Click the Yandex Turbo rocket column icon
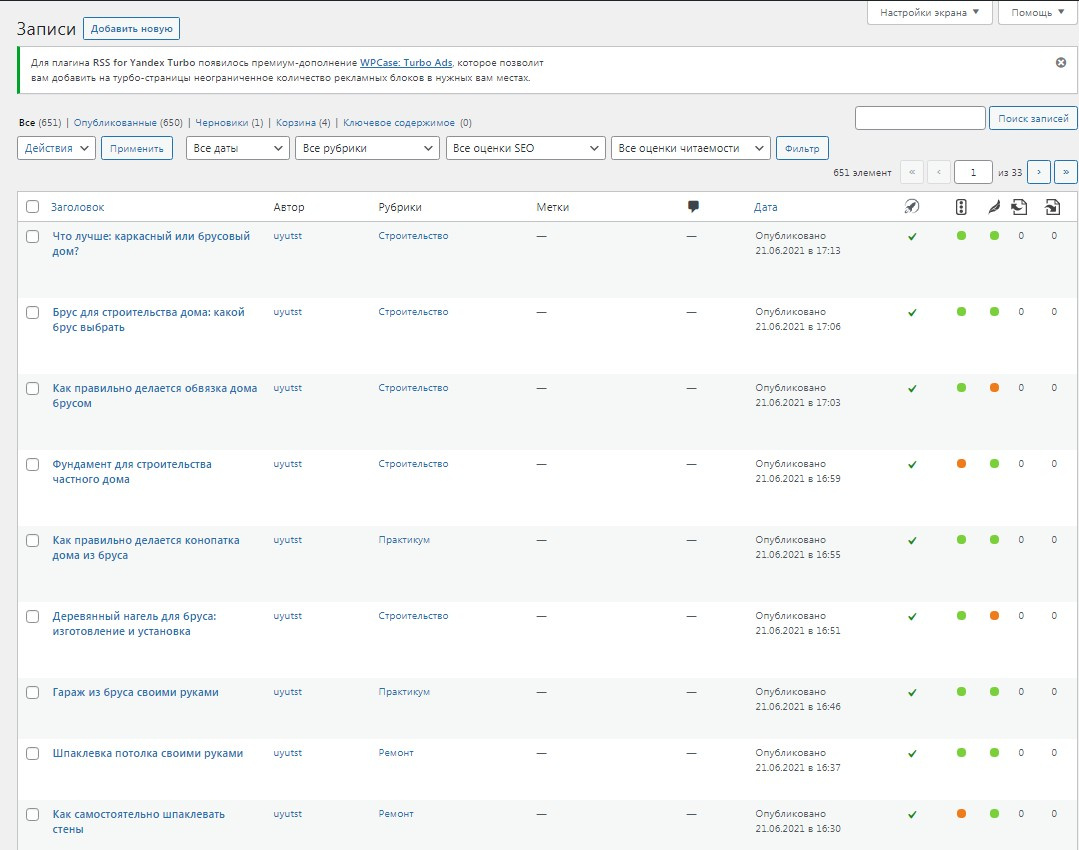This screenshot has width=1079, height=850. pyautogui.click(x=911, y=207)
